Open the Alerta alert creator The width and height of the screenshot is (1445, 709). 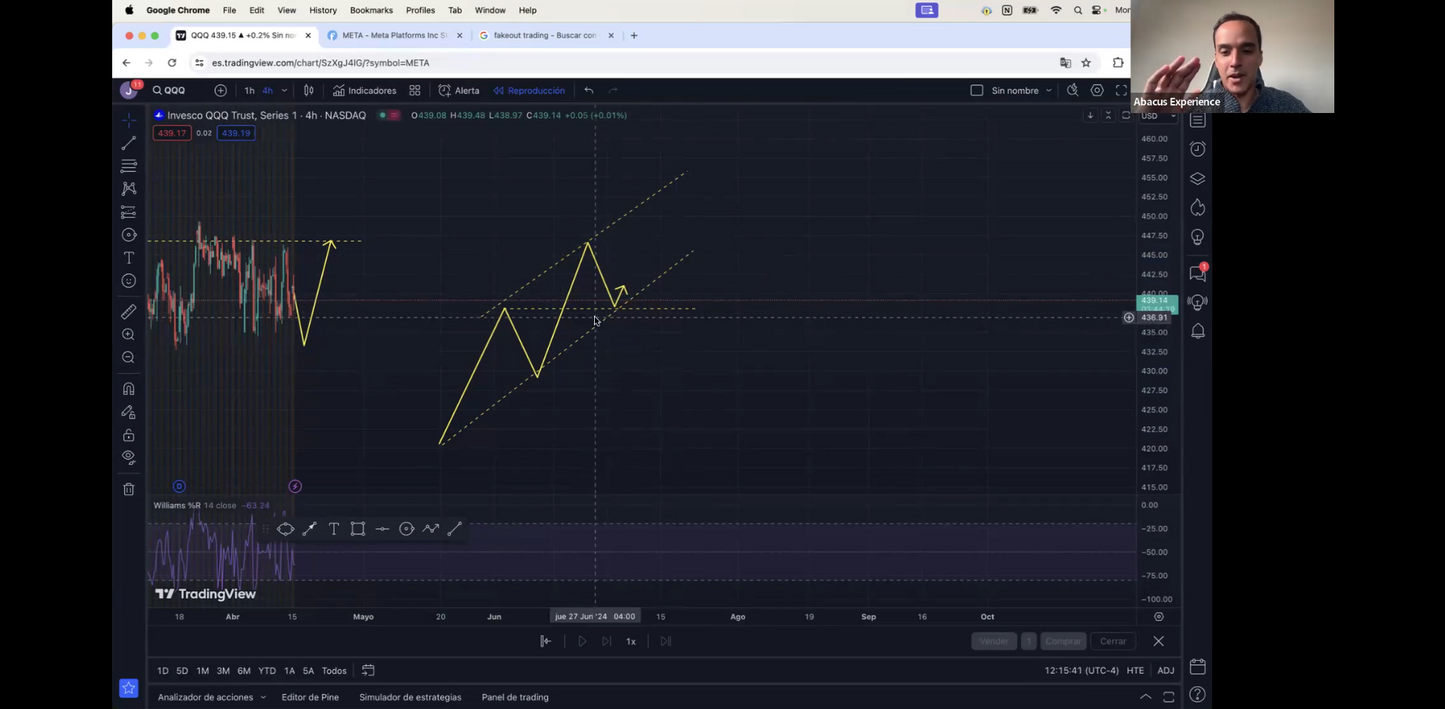459,90
